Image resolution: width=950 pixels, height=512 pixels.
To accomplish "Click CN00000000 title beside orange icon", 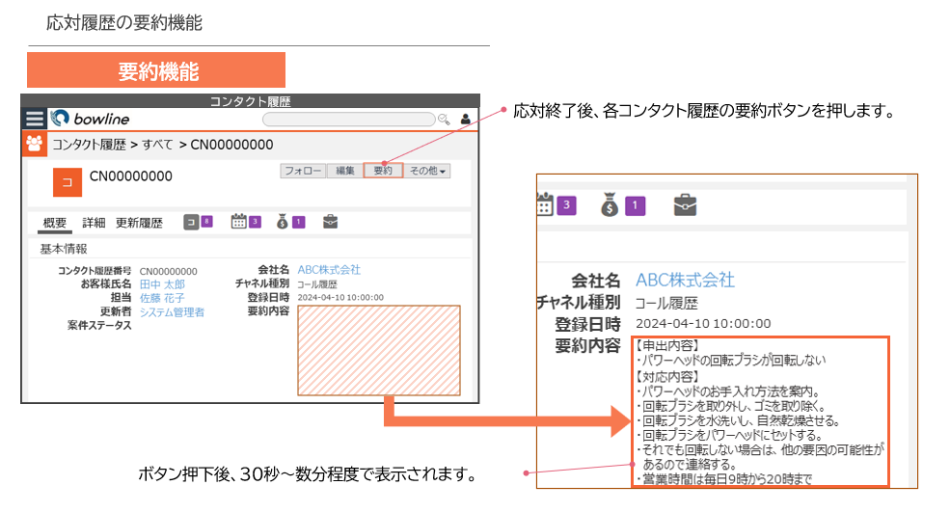I will coord(131,176).
